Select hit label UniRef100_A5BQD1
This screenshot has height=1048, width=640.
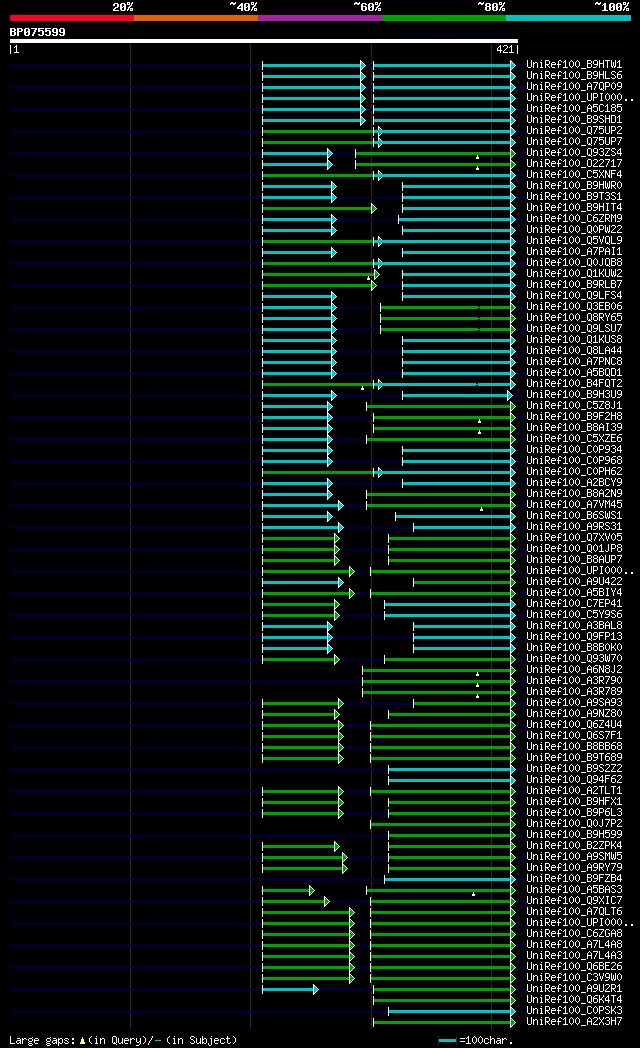(574, 372)
